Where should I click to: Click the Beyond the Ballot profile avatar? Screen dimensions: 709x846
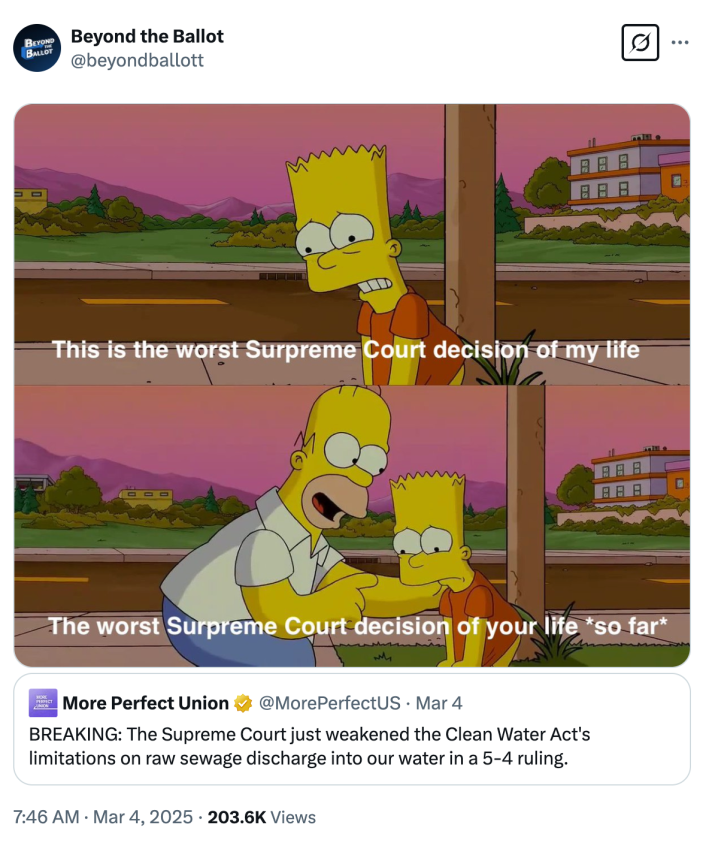[x=37, y=47]
